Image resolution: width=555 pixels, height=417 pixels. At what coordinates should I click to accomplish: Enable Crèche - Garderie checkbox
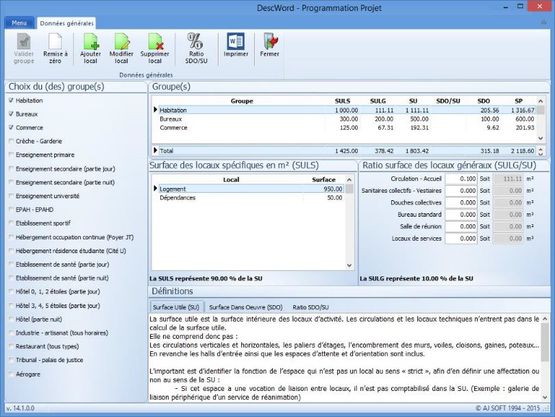[11, 141]
